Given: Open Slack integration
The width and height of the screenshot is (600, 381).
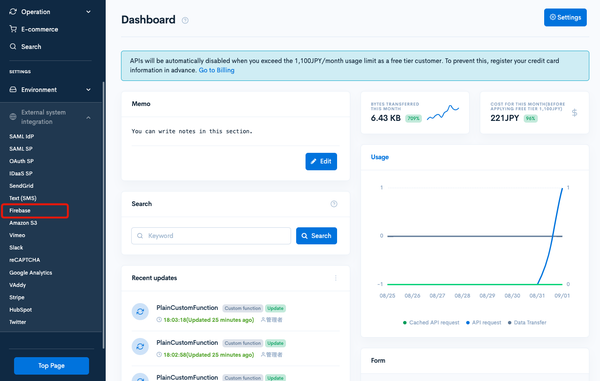Looking at the screenshot, I should [x=16, y=247].
